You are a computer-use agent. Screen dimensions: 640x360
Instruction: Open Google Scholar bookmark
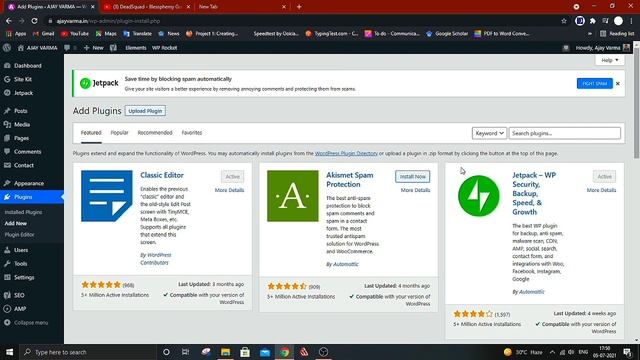tap(447, 33)
